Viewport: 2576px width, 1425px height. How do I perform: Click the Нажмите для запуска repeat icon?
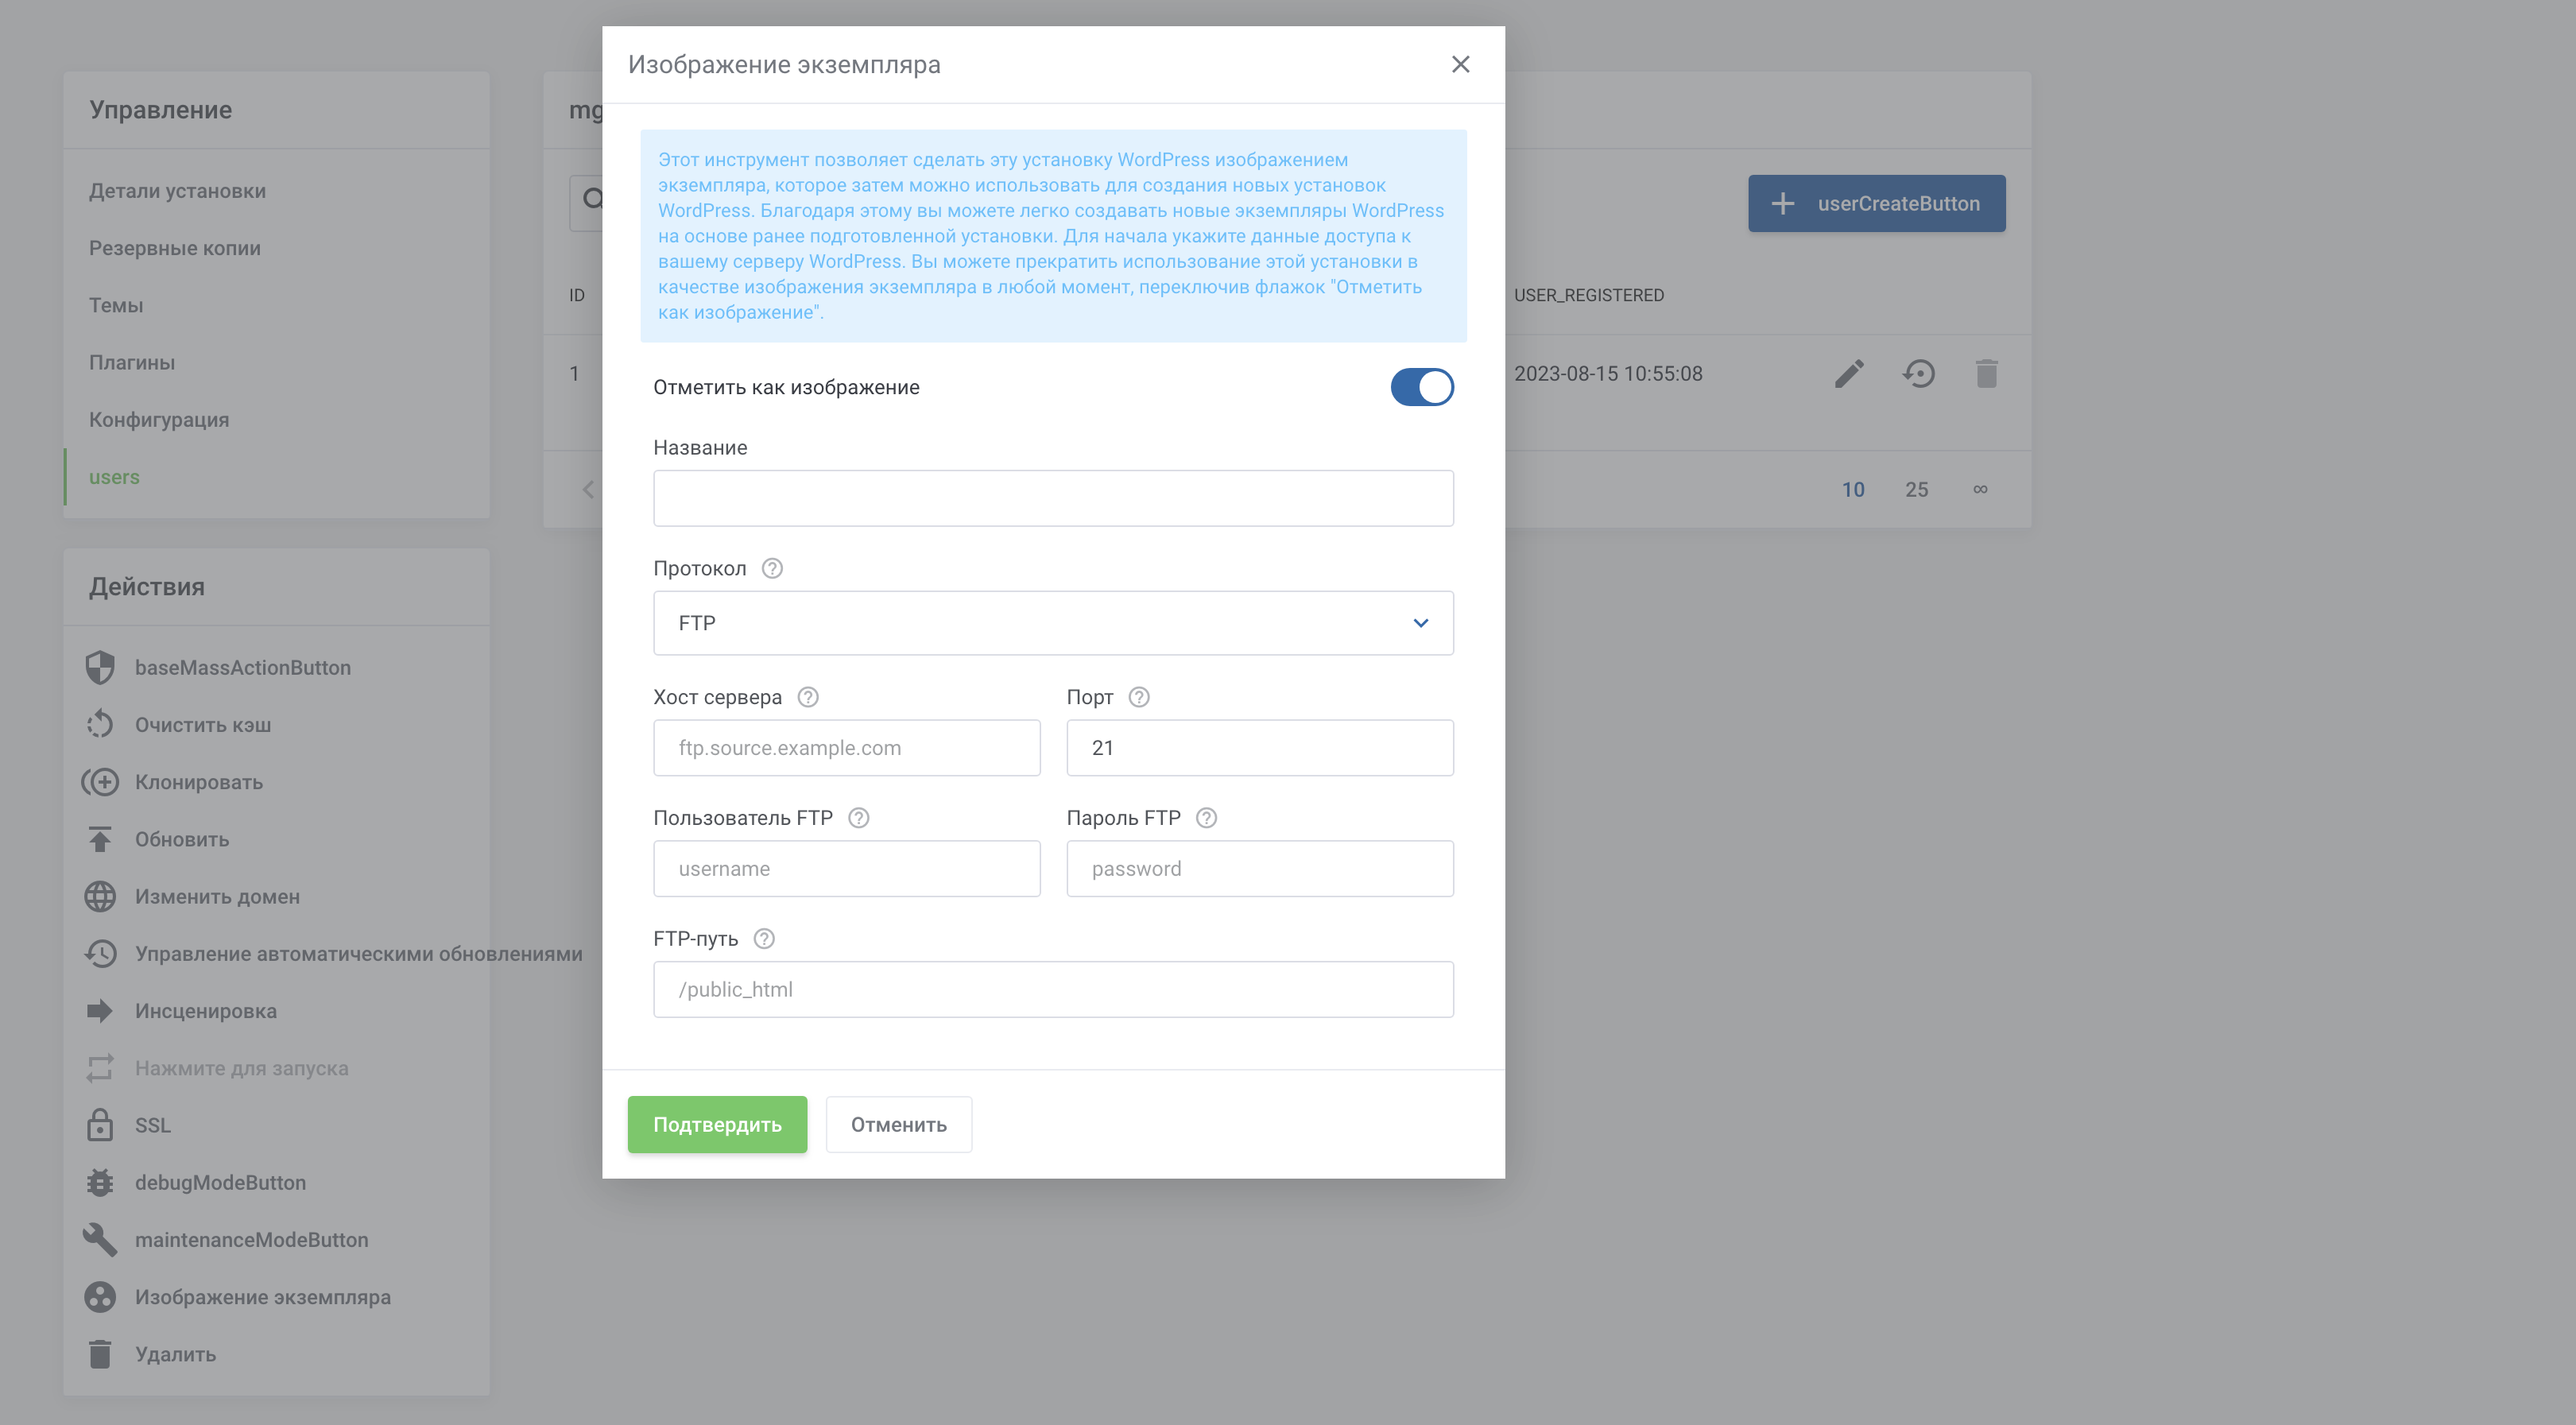pyautogui.click(x=100, y=1068)
